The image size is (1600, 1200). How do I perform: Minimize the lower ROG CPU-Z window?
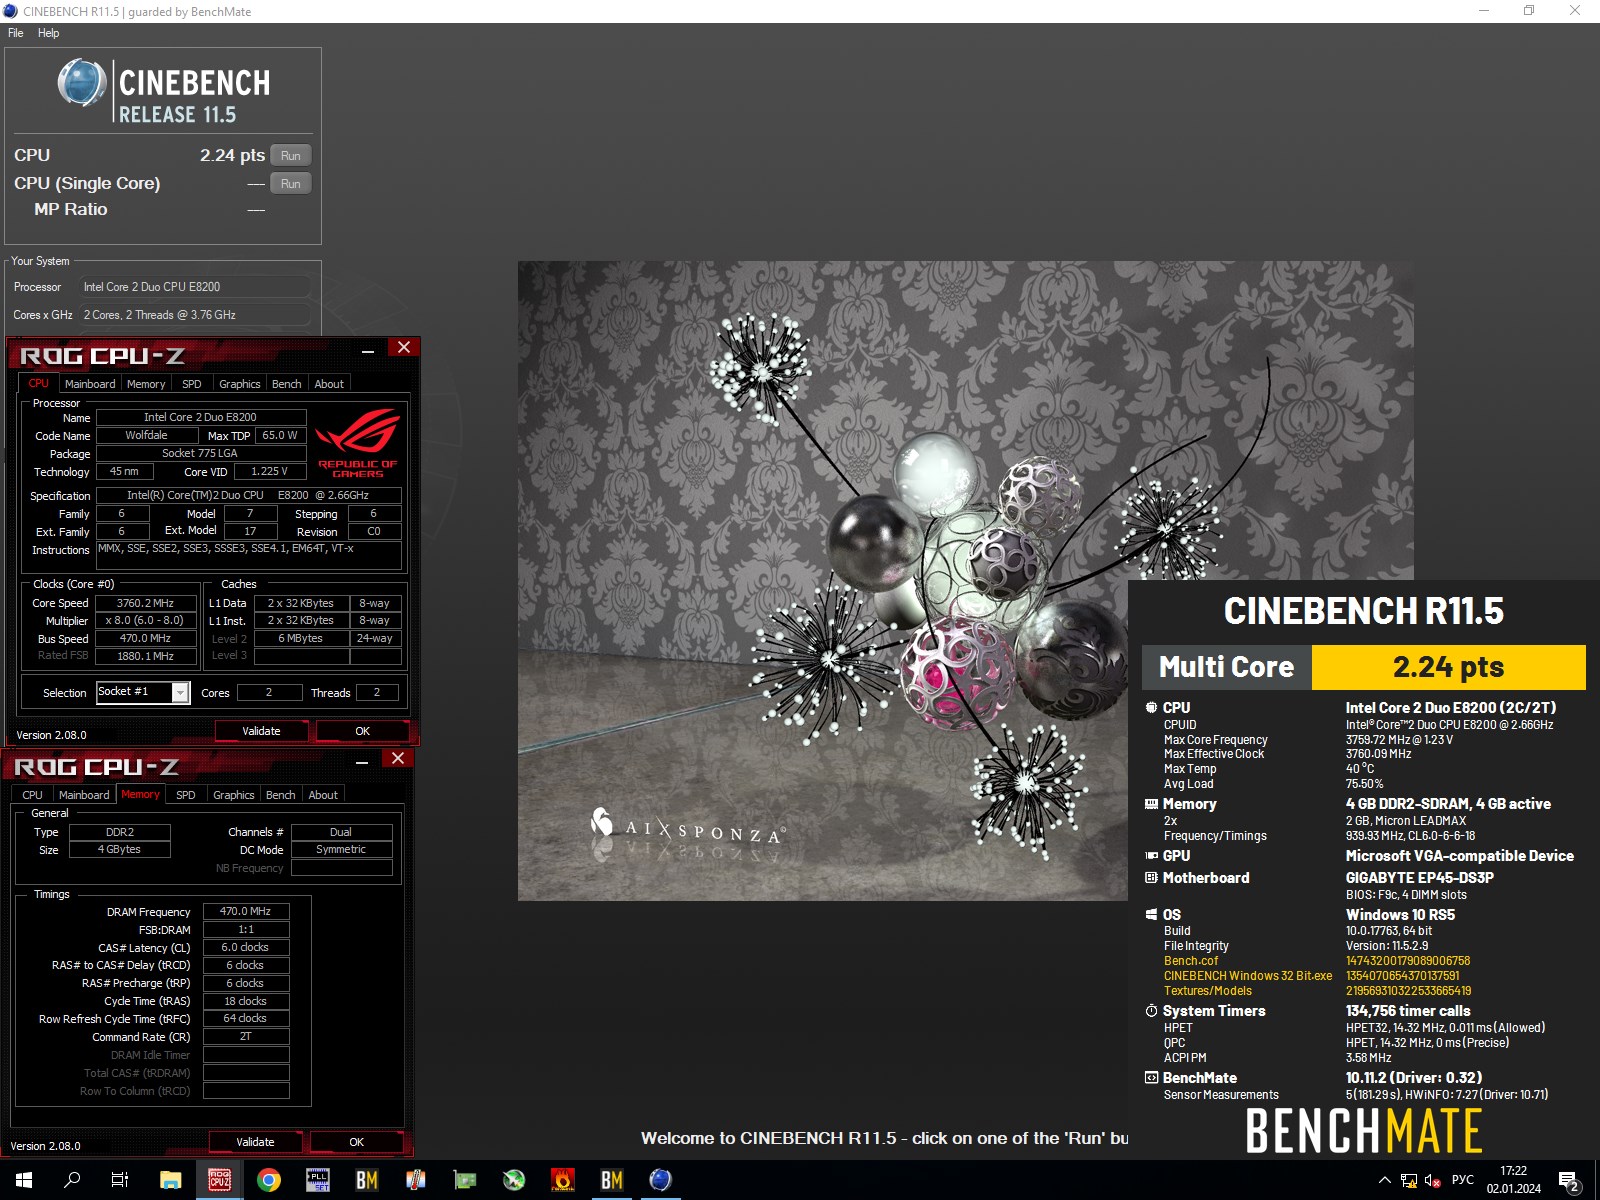coord(362,760)
